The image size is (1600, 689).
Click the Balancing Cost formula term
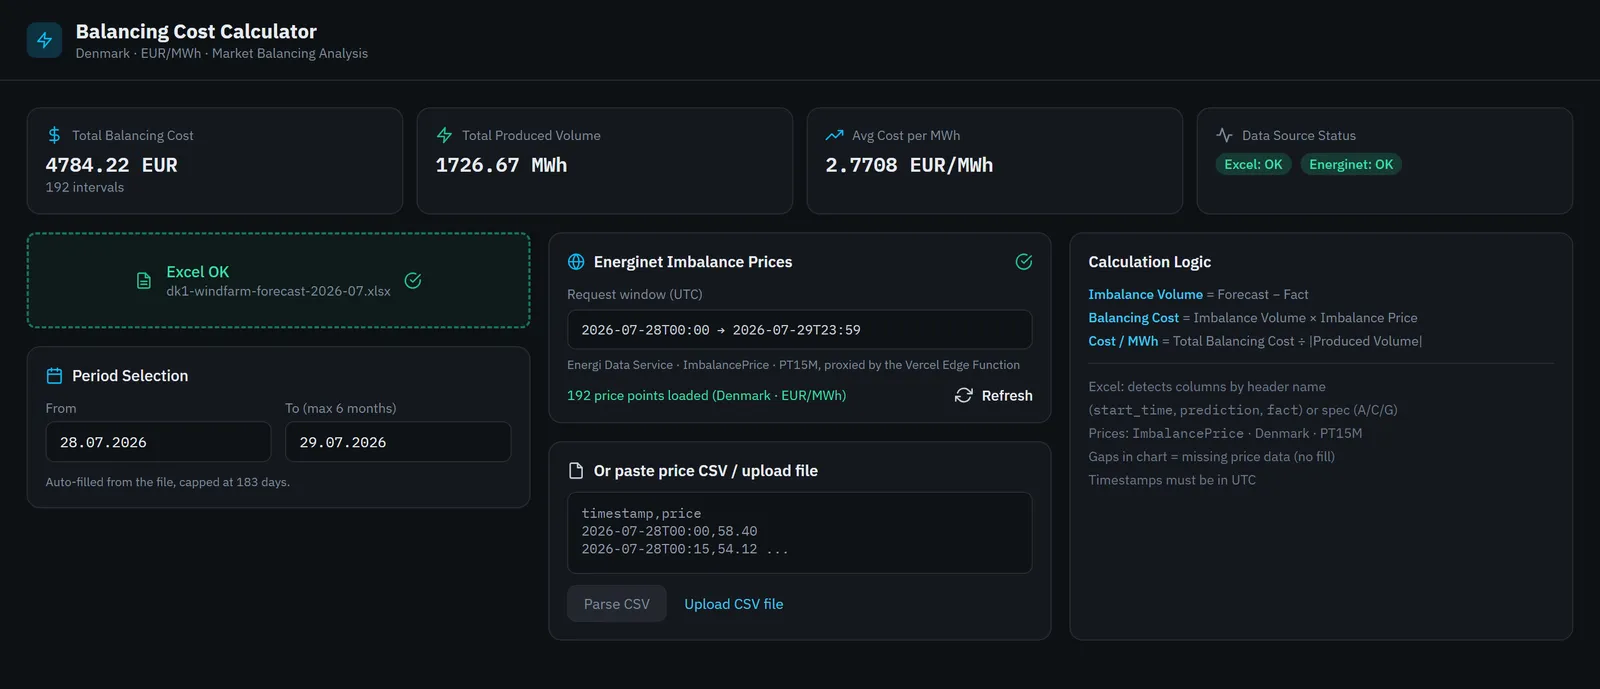pos(1133,318)
